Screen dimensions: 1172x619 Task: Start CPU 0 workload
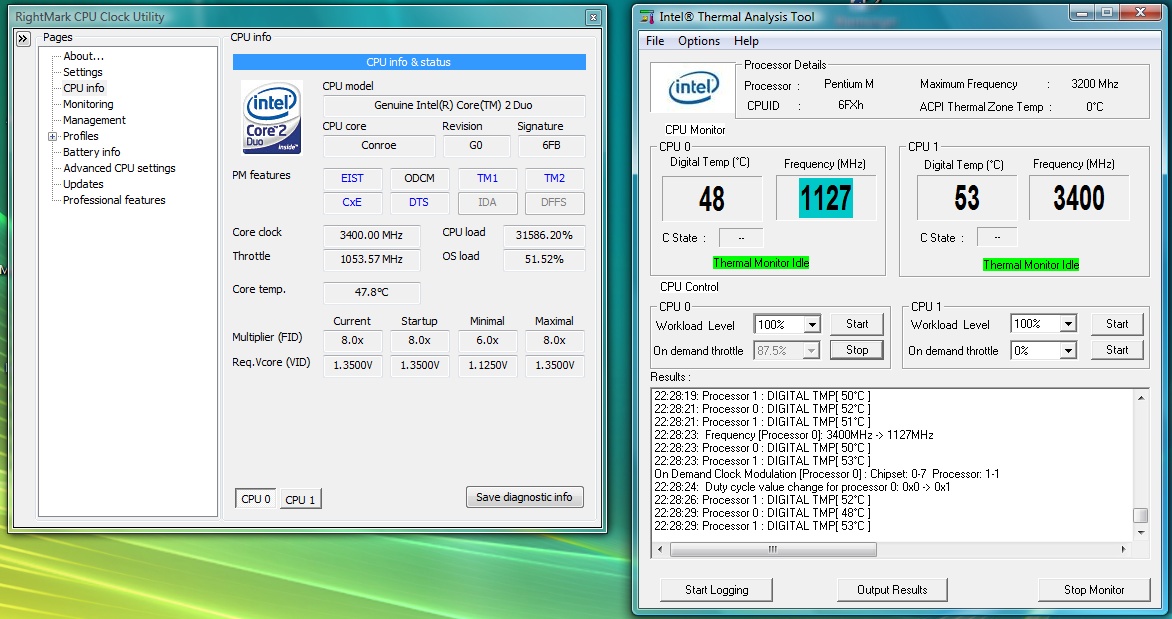[x=857, y=324]
